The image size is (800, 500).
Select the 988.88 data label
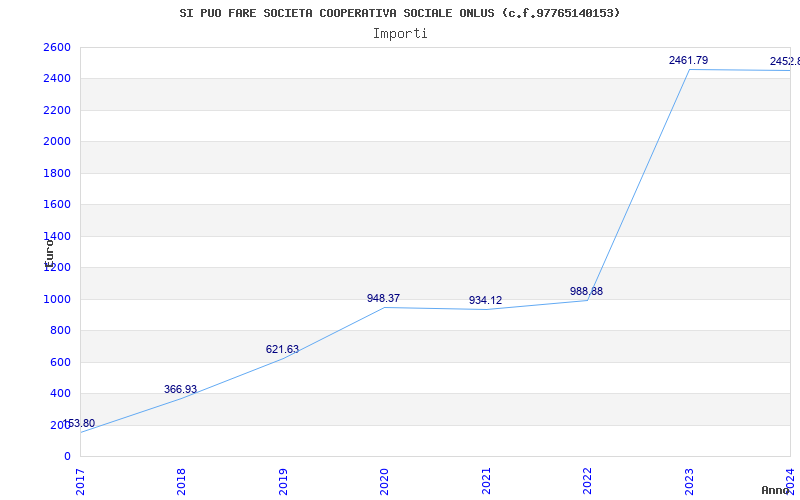coord(586,291)
